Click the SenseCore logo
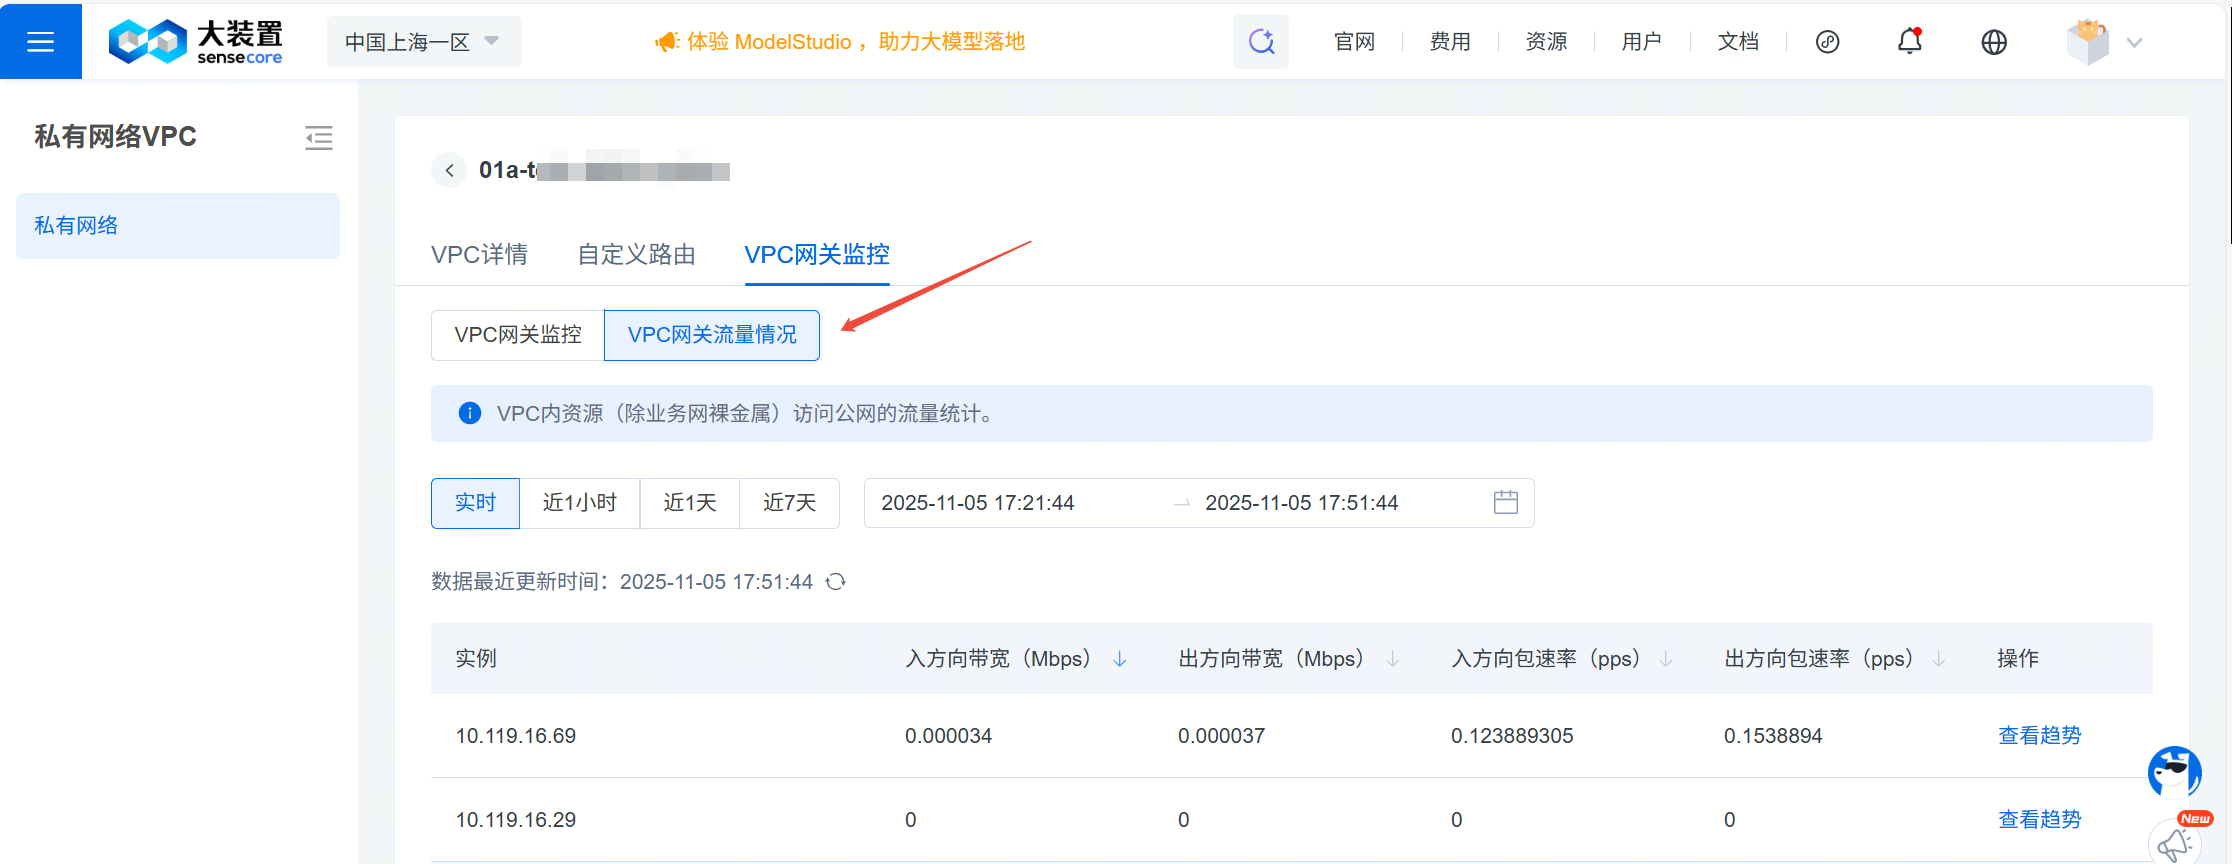 [196, 42]
